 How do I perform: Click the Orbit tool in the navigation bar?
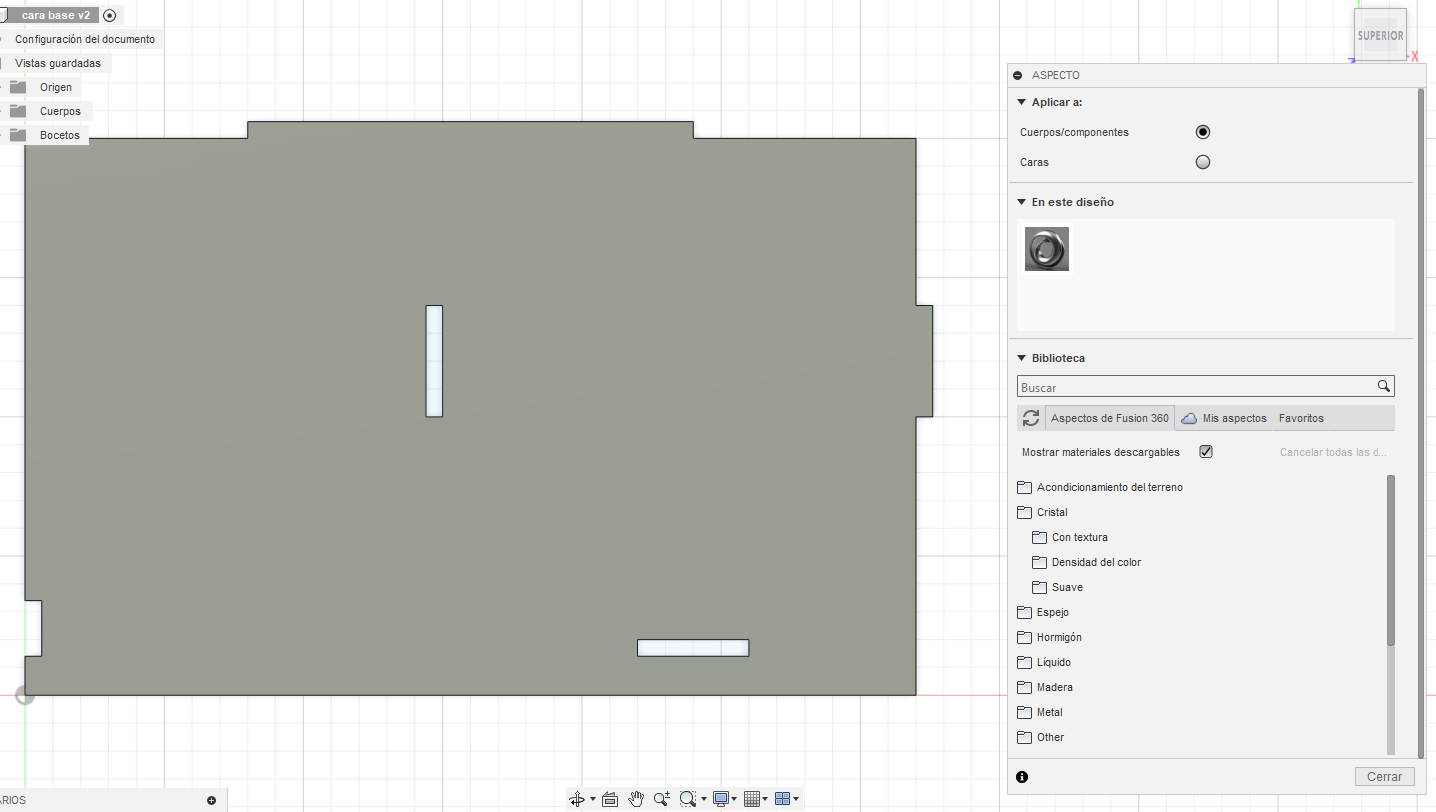click(577, 799)
